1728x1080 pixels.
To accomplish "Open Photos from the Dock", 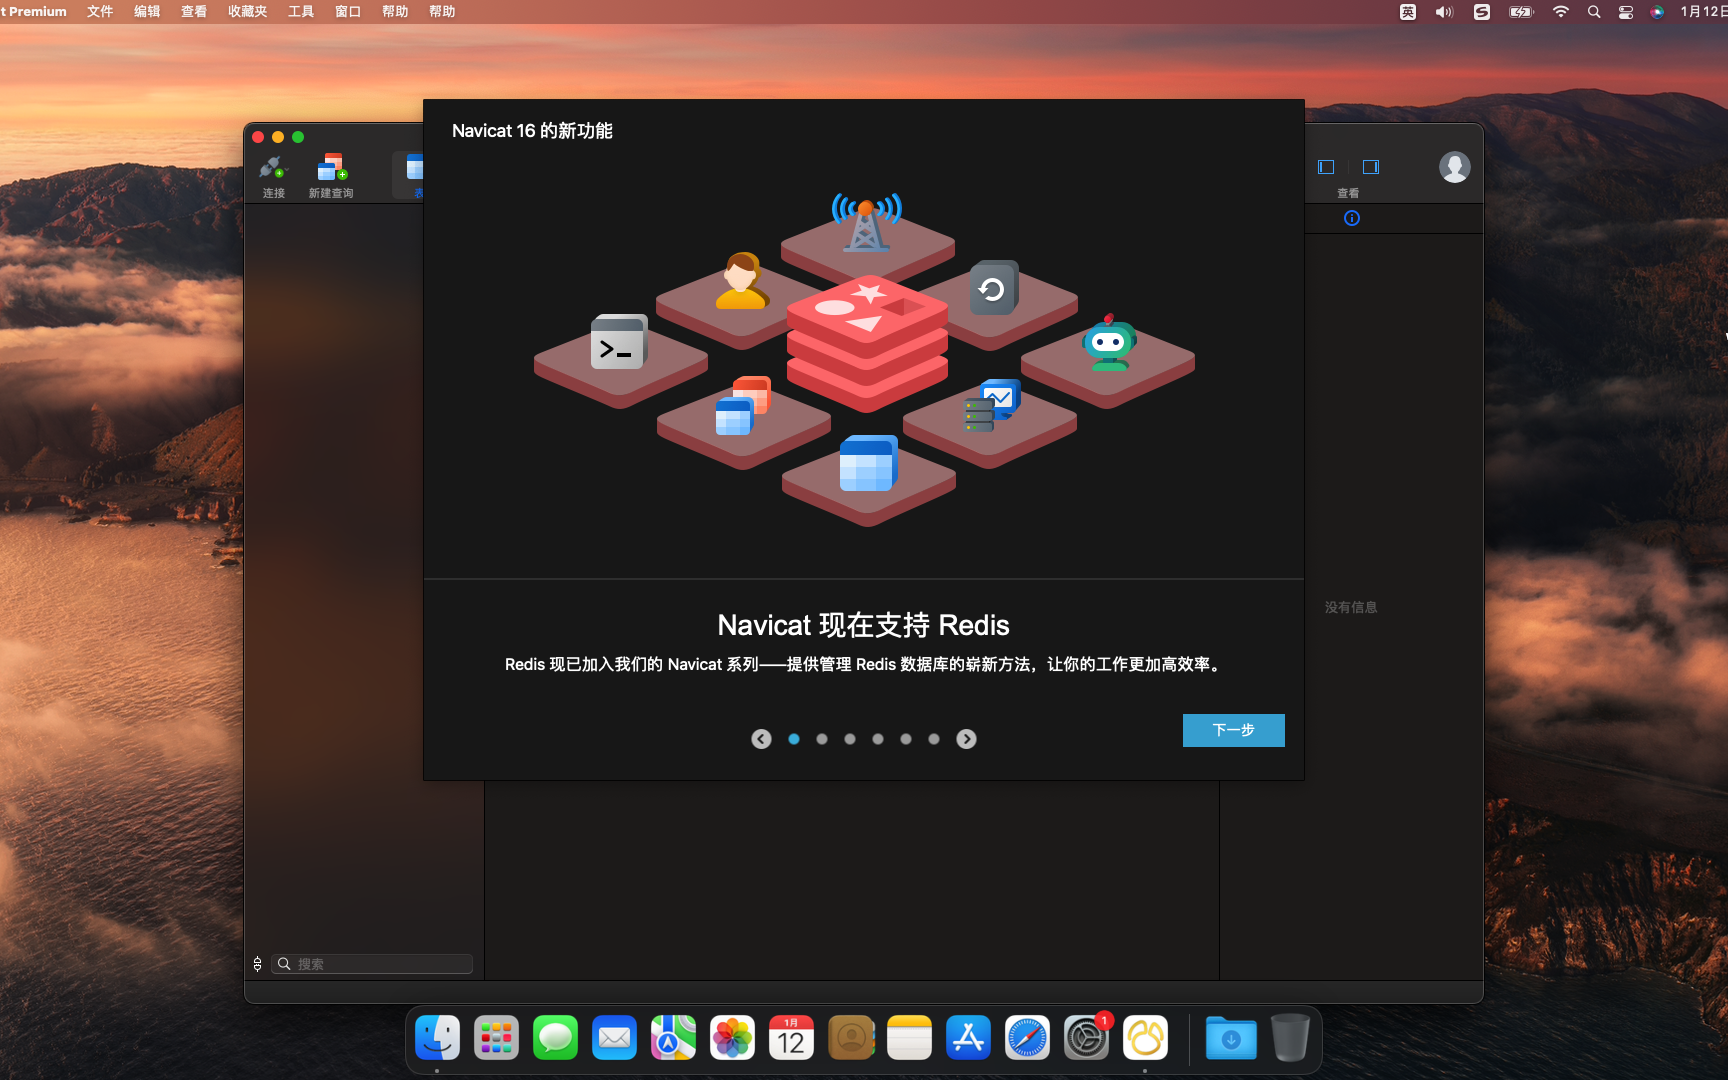I will (x=732, y=1038).
